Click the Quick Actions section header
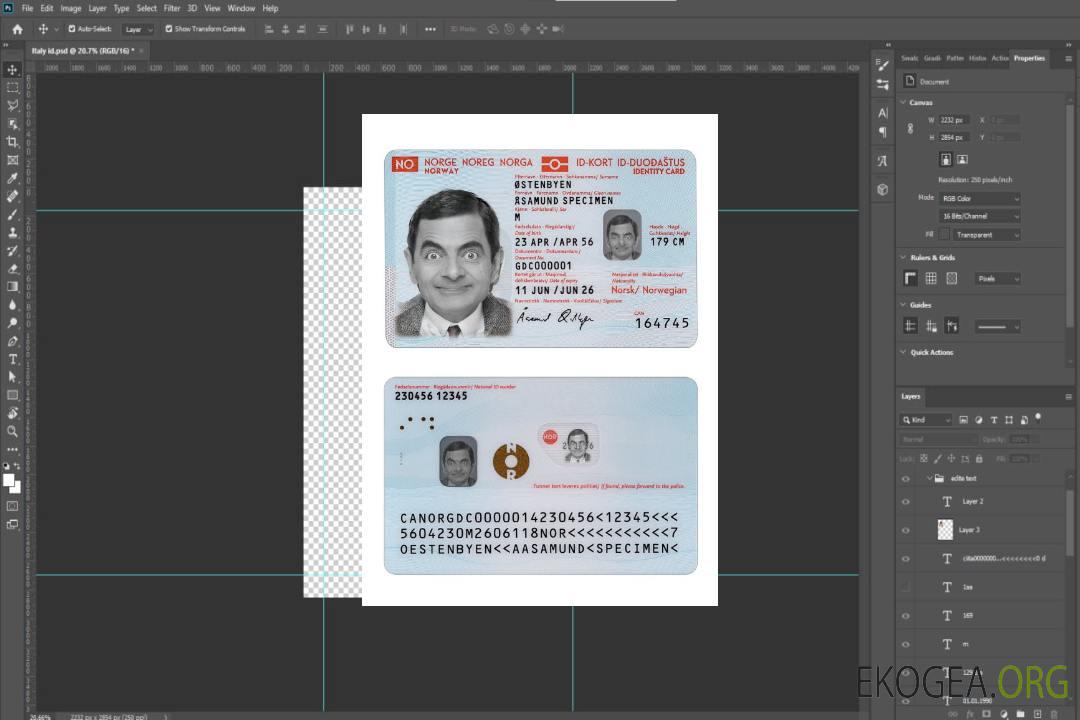This screenshot has width=1080, height=720. [x=931, y=352]
